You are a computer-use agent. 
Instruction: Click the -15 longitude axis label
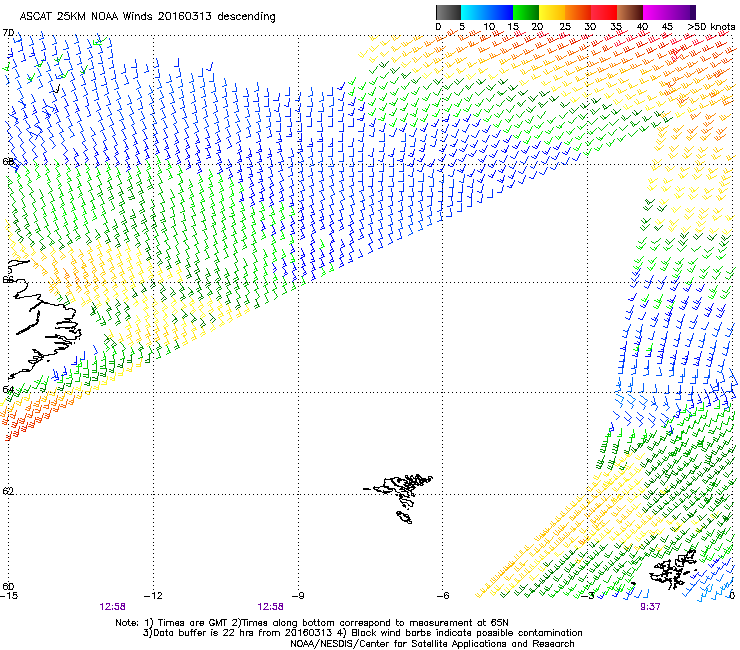pyautogui.click(x=9, y=596)
